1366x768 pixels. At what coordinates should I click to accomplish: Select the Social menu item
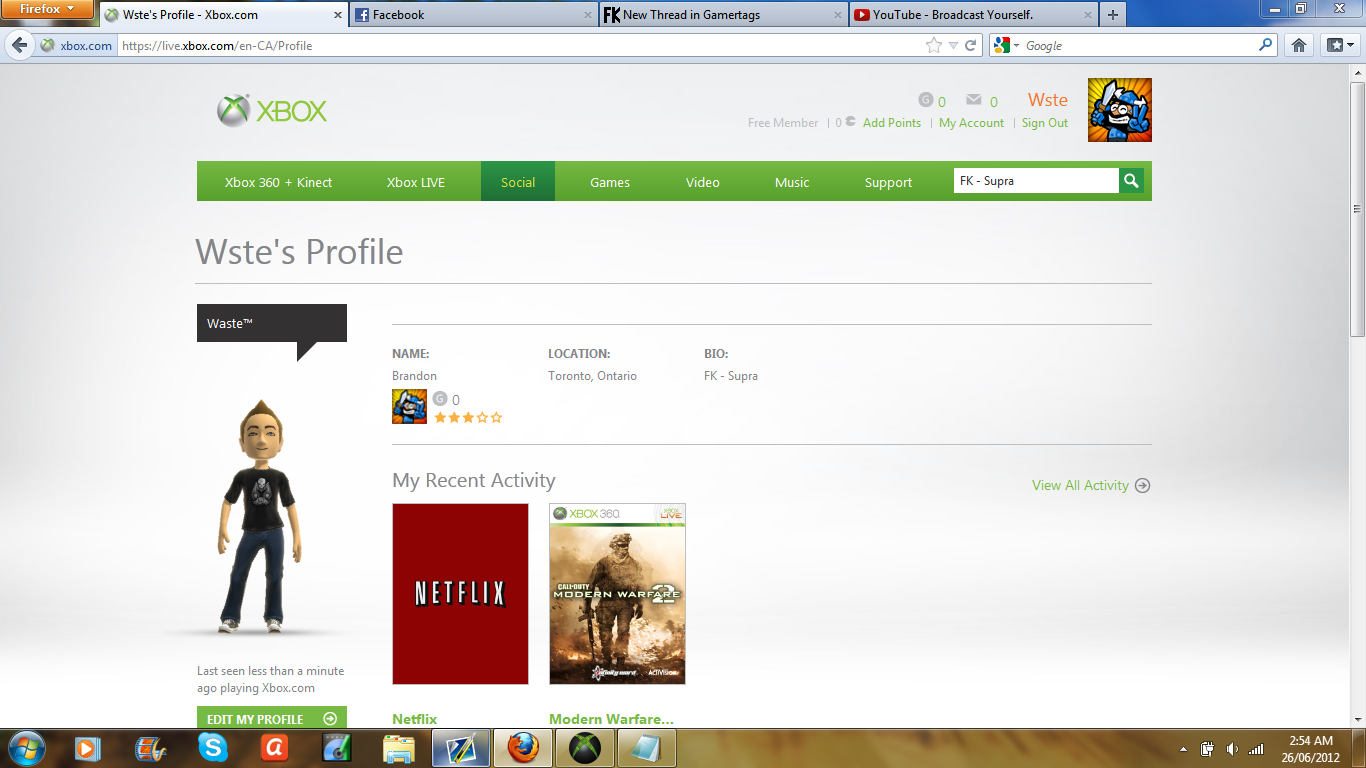518,182
